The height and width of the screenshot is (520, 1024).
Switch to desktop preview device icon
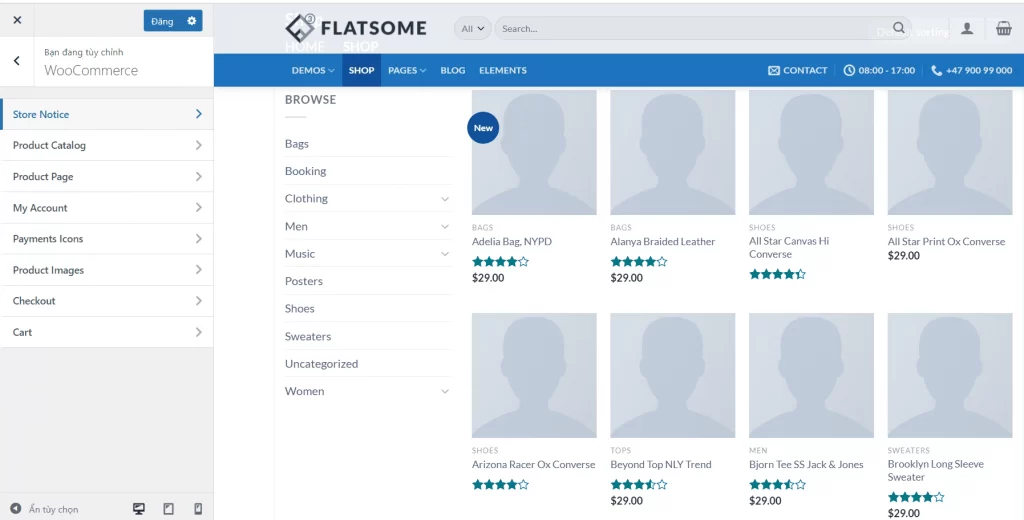tap(139, 509)
